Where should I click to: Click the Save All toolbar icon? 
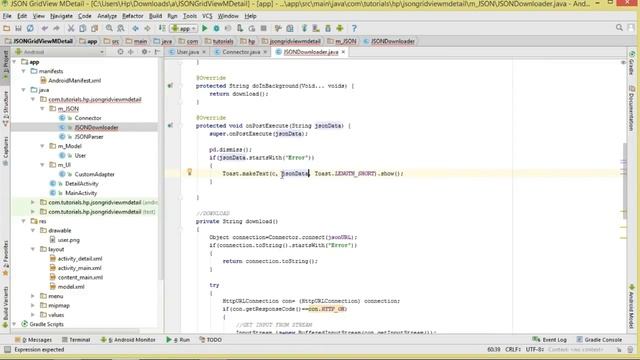pos(18,28)
